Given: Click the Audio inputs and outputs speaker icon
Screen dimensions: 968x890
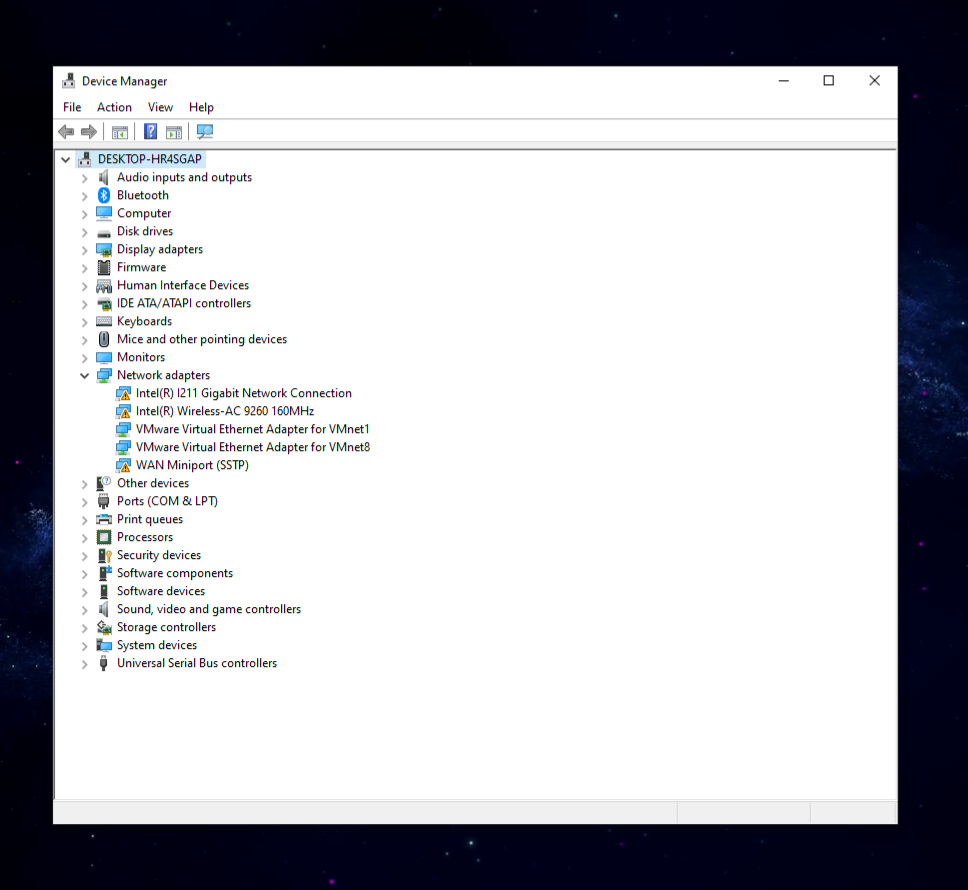Looking at the screenshot, I should click(104, 177).
